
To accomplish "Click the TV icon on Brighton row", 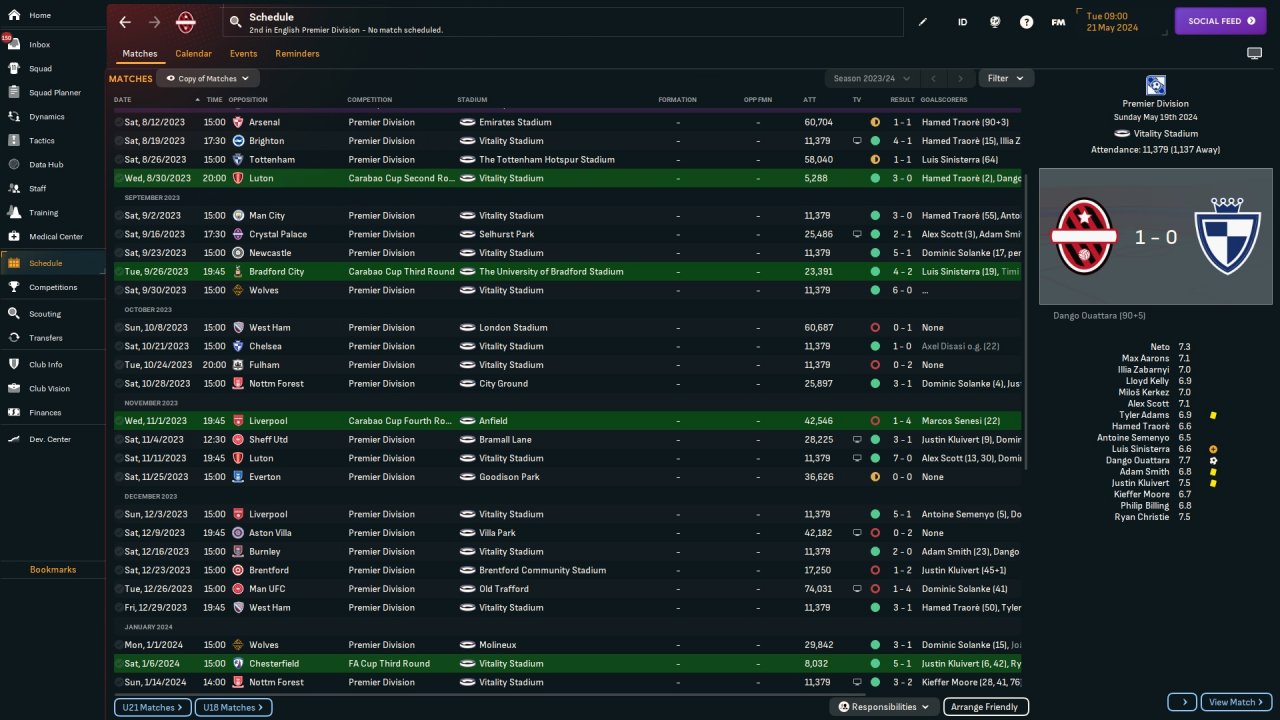I will click(857, 141).
